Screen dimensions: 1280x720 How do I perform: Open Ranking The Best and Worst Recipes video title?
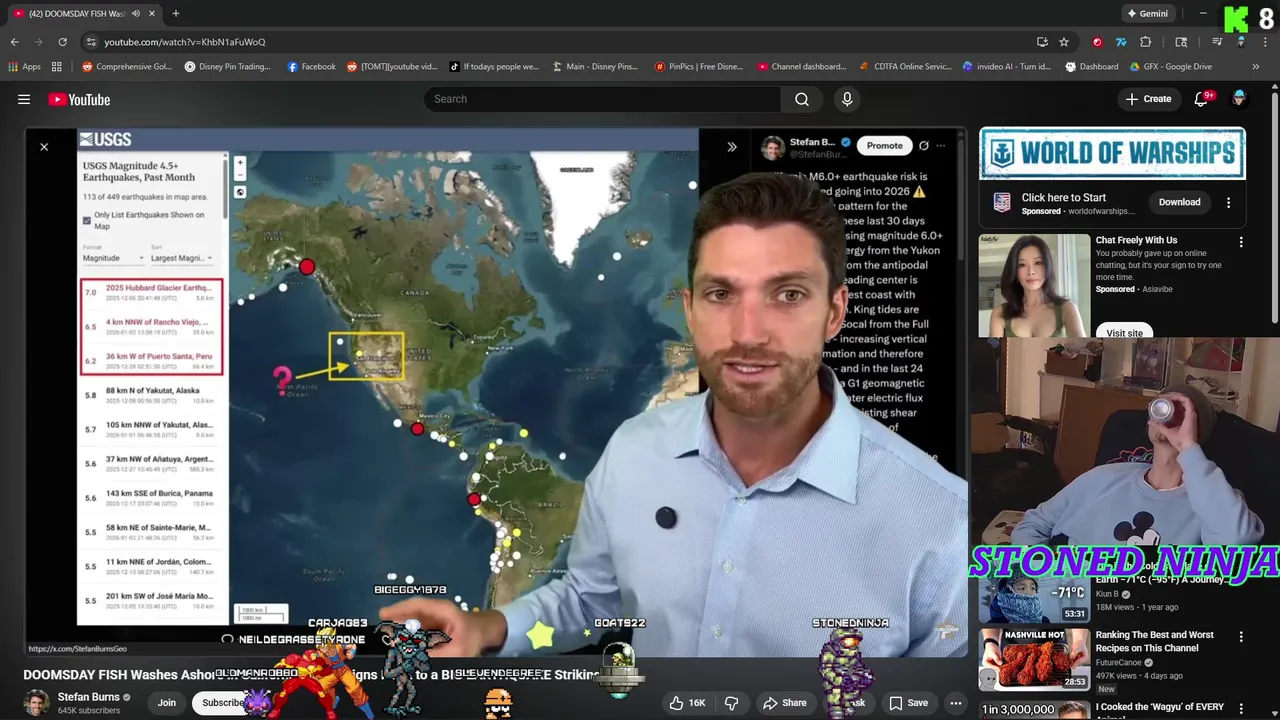[1154, 641]
